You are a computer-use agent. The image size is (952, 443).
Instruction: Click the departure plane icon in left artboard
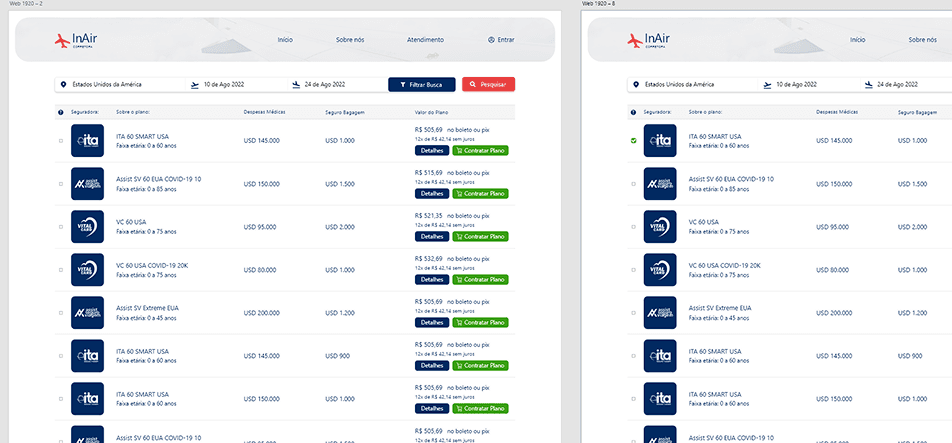[194, 85]
